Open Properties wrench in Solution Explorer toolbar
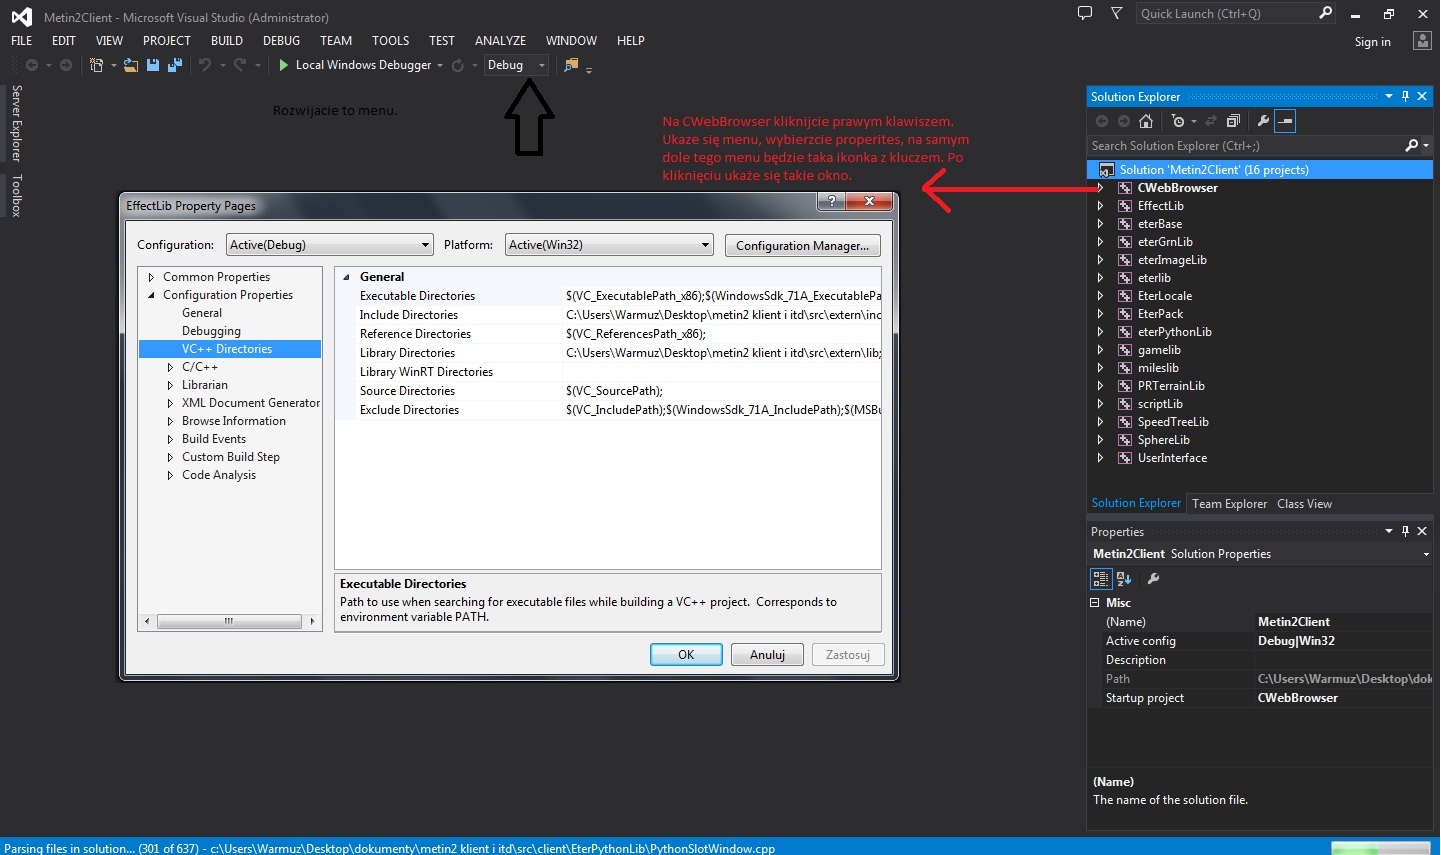The width and height of the screenshot is (1441, 855). point(1263,121)
